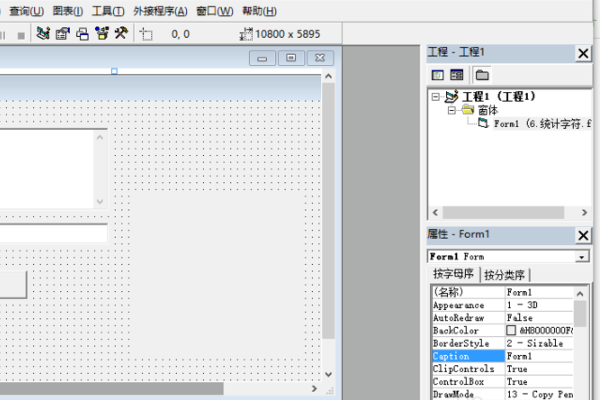Open the 外接程序(A) menu

coord(160,11)
